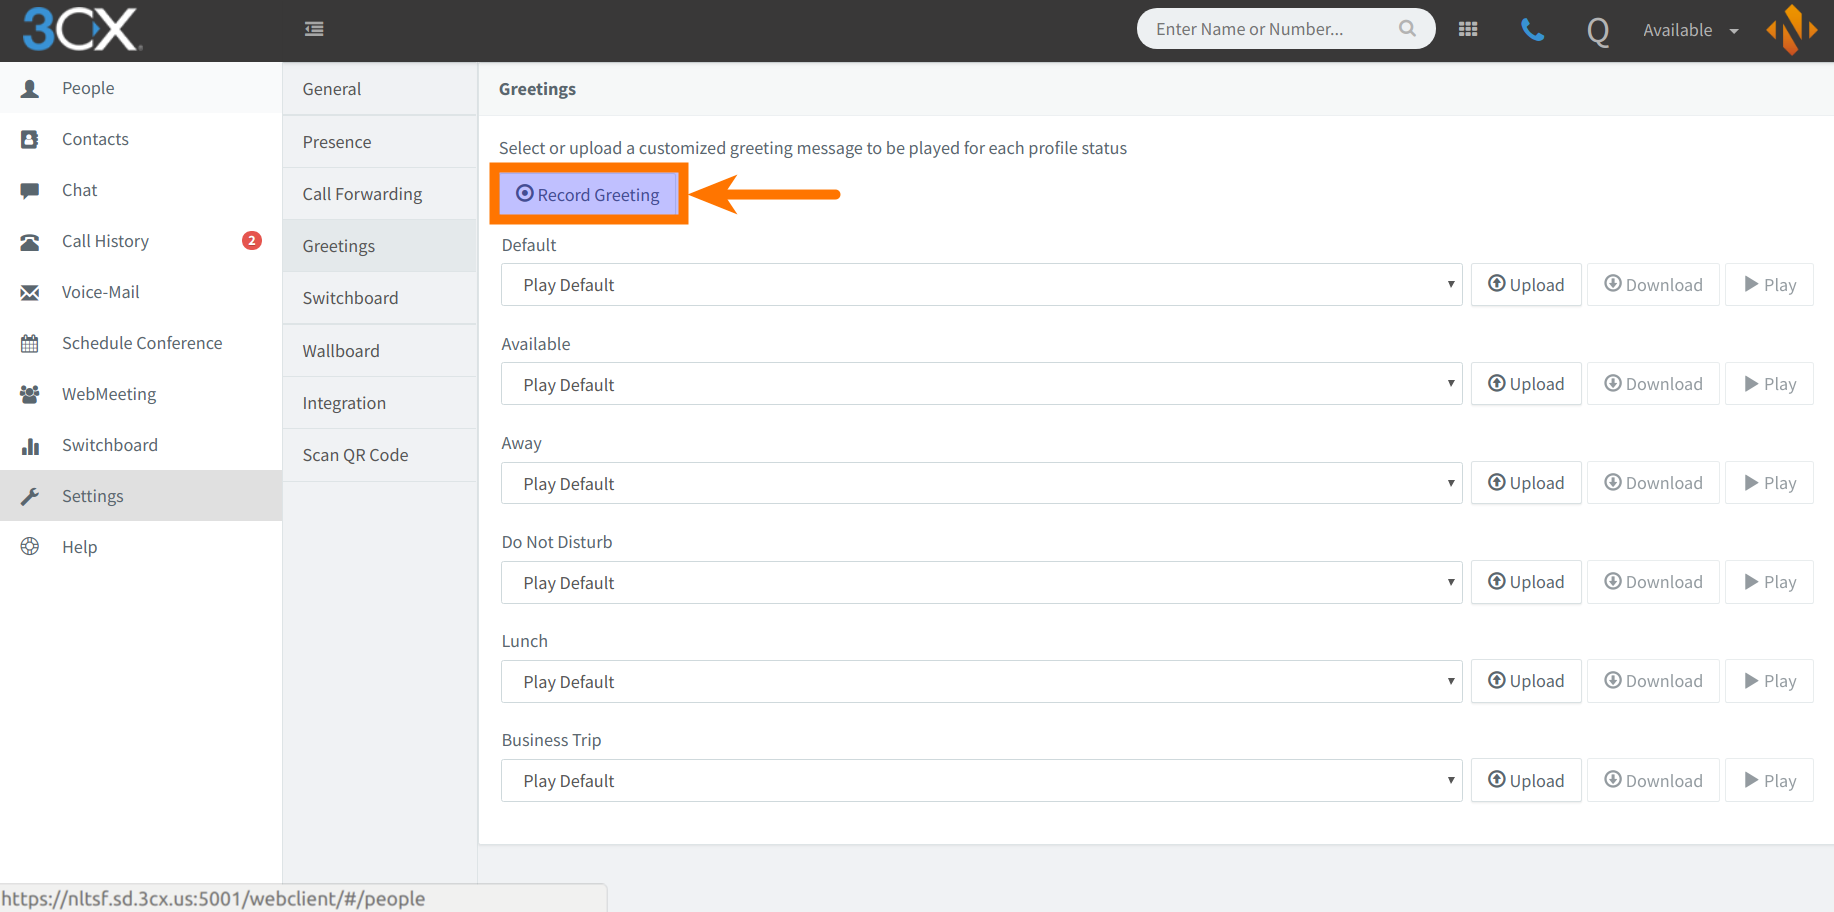The image size is (1834, 912).
Task: Click the Call History badge showing 2
Action: tap(252, 240)
